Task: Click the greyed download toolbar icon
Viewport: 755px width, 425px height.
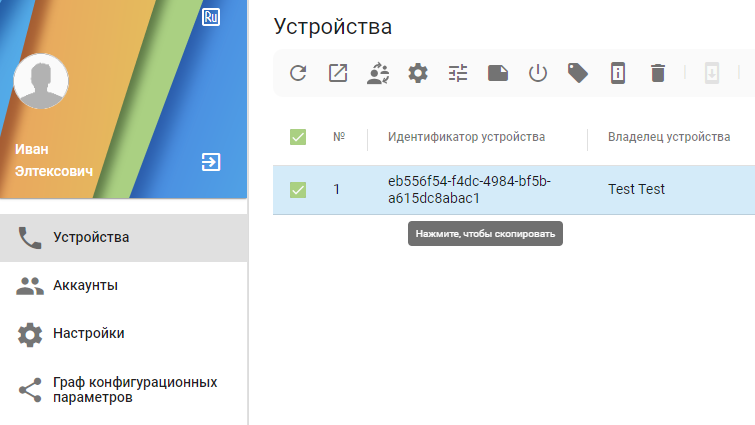Action: coord(712,74)
